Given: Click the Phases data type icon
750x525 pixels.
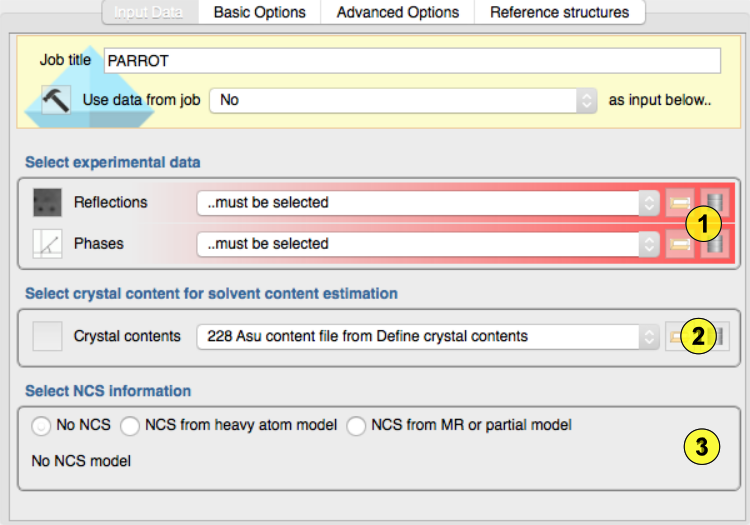Looking at the screenshot, I should [47, 243].
